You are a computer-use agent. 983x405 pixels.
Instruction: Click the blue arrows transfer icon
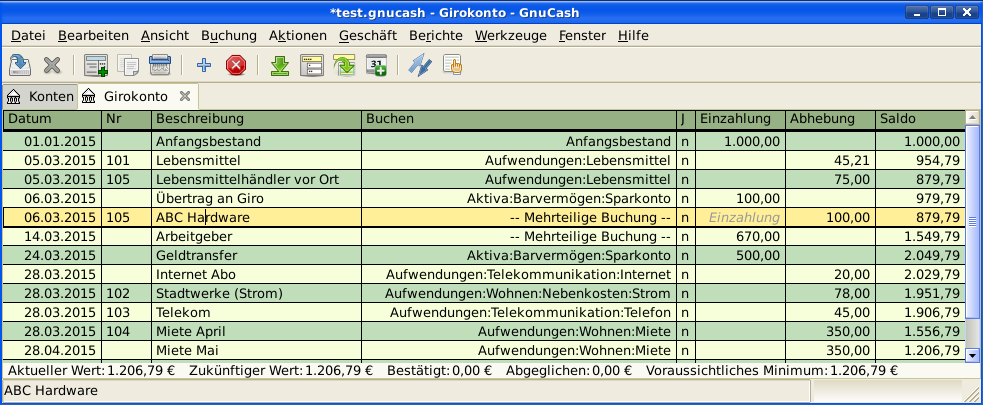pyautogui.click(x=420, y=66)
